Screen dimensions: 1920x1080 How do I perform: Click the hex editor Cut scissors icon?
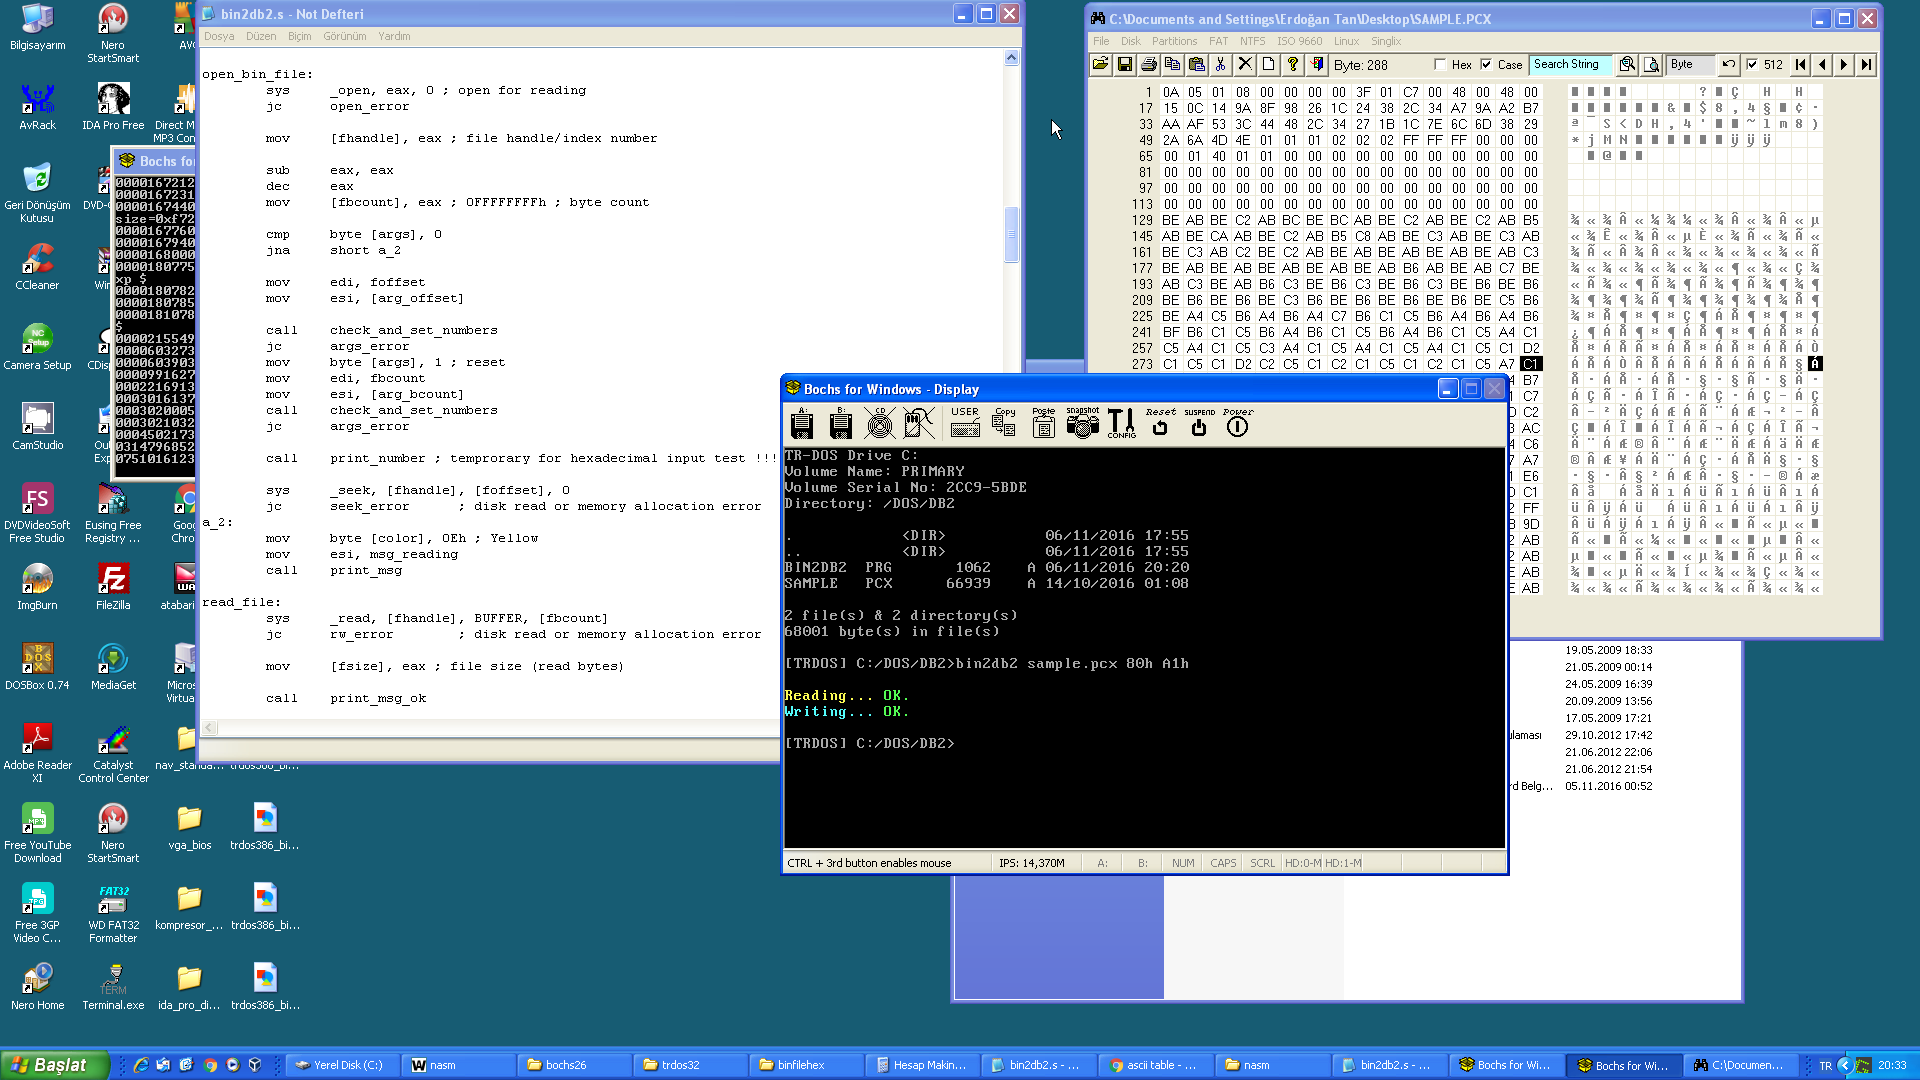[1221, 64]
